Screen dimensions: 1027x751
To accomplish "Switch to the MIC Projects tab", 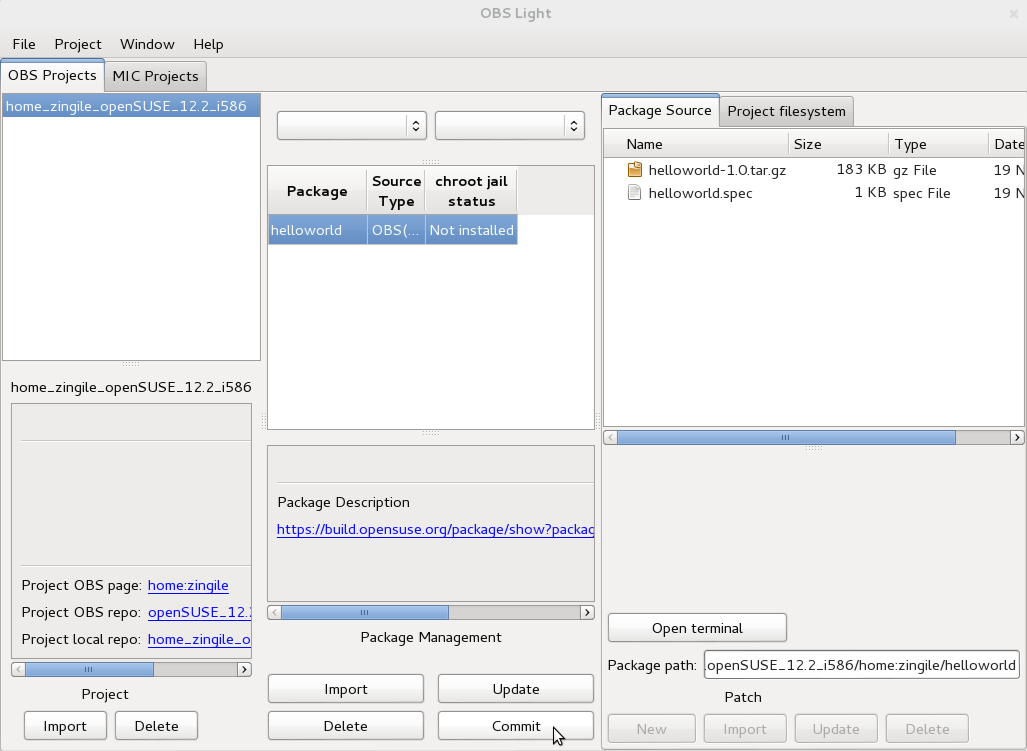I will (x=155, y=76).
